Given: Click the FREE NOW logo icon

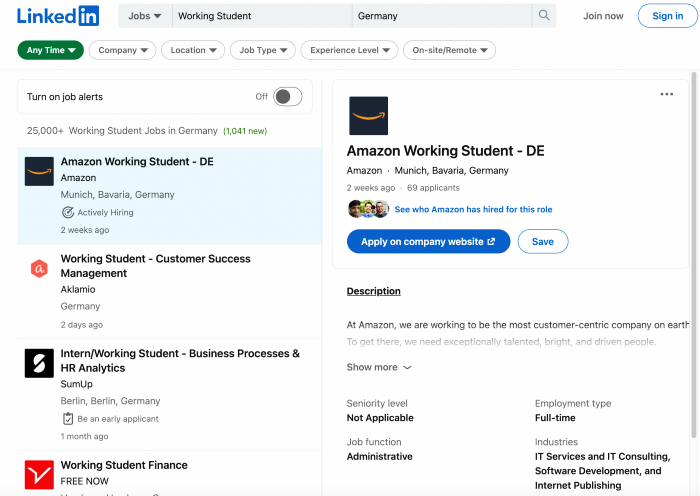Looking at the screenshot, I should [39, 475].
